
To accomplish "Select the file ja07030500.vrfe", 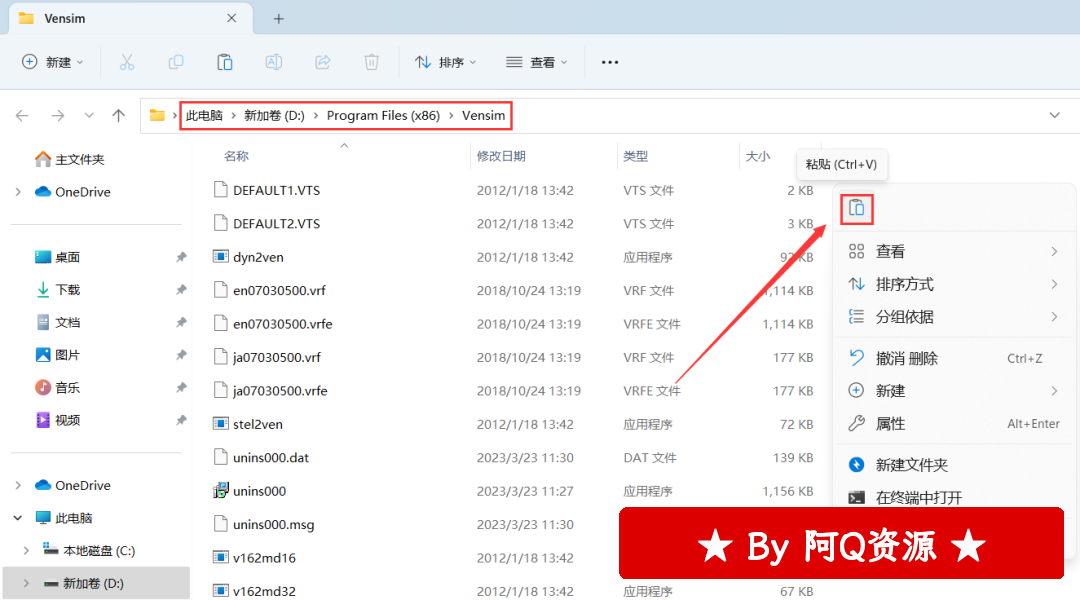I will [280, 391].
